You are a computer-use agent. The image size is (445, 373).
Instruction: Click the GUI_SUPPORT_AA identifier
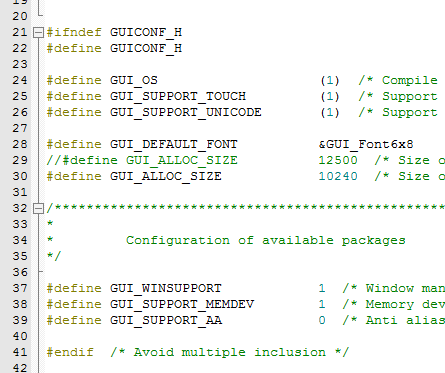pyautogui.click(x=166, y=321)
